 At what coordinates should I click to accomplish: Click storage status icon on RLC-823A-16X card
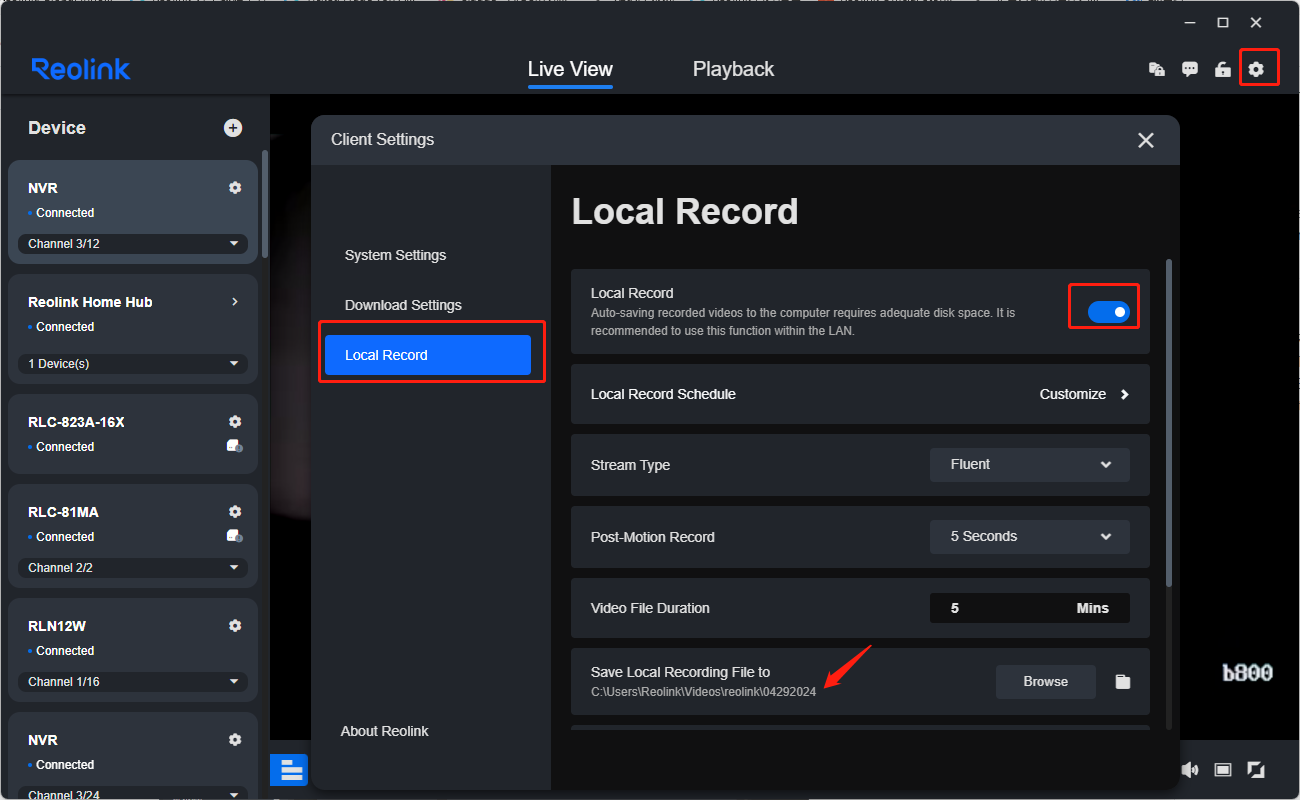coord(235,446)
